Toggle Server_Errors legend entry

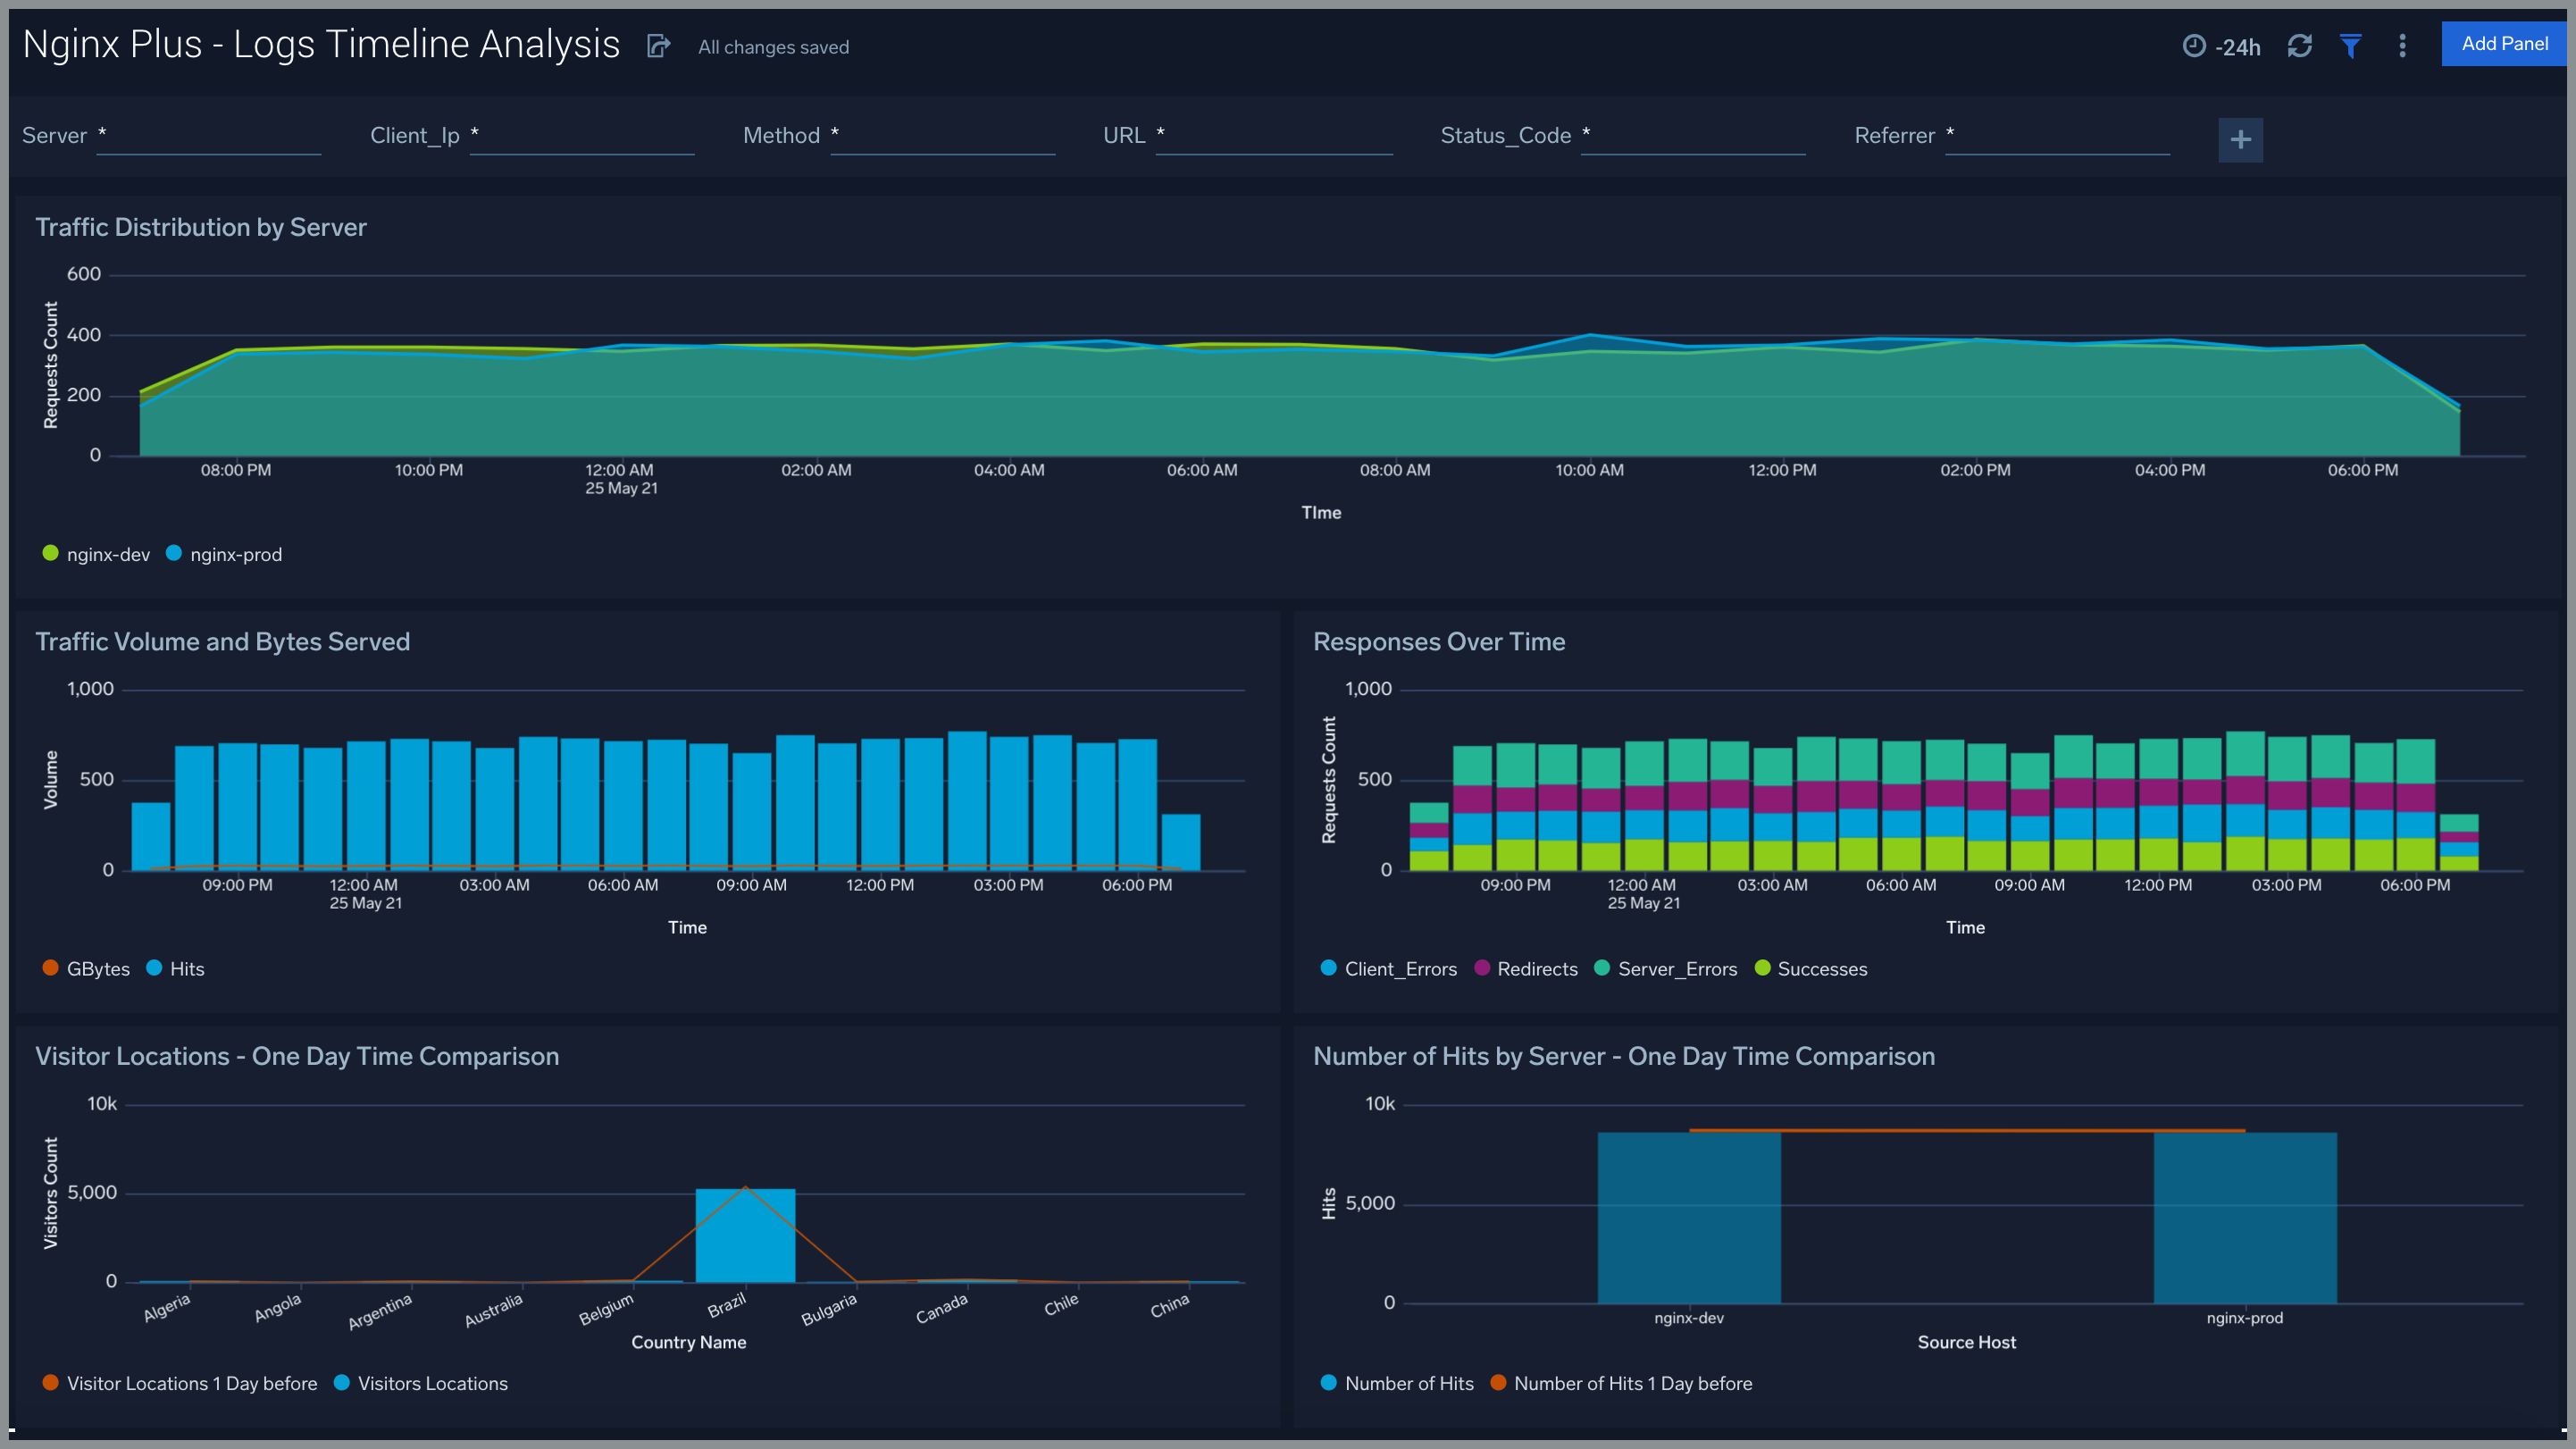(1676, 968)
